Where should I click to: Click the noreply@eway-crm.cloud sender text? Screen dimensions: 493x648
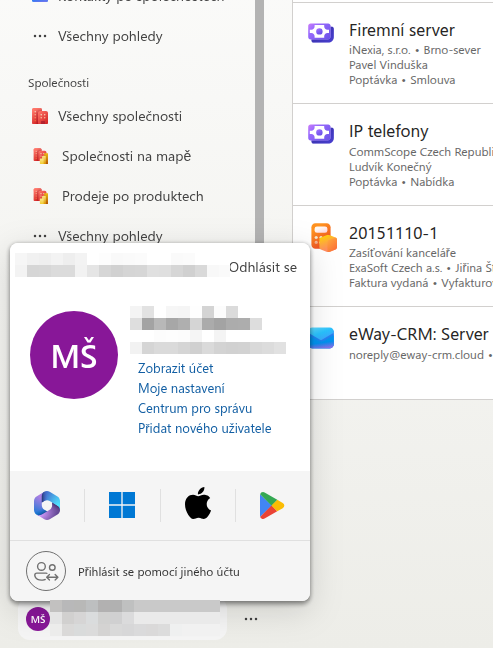[416, 355]
